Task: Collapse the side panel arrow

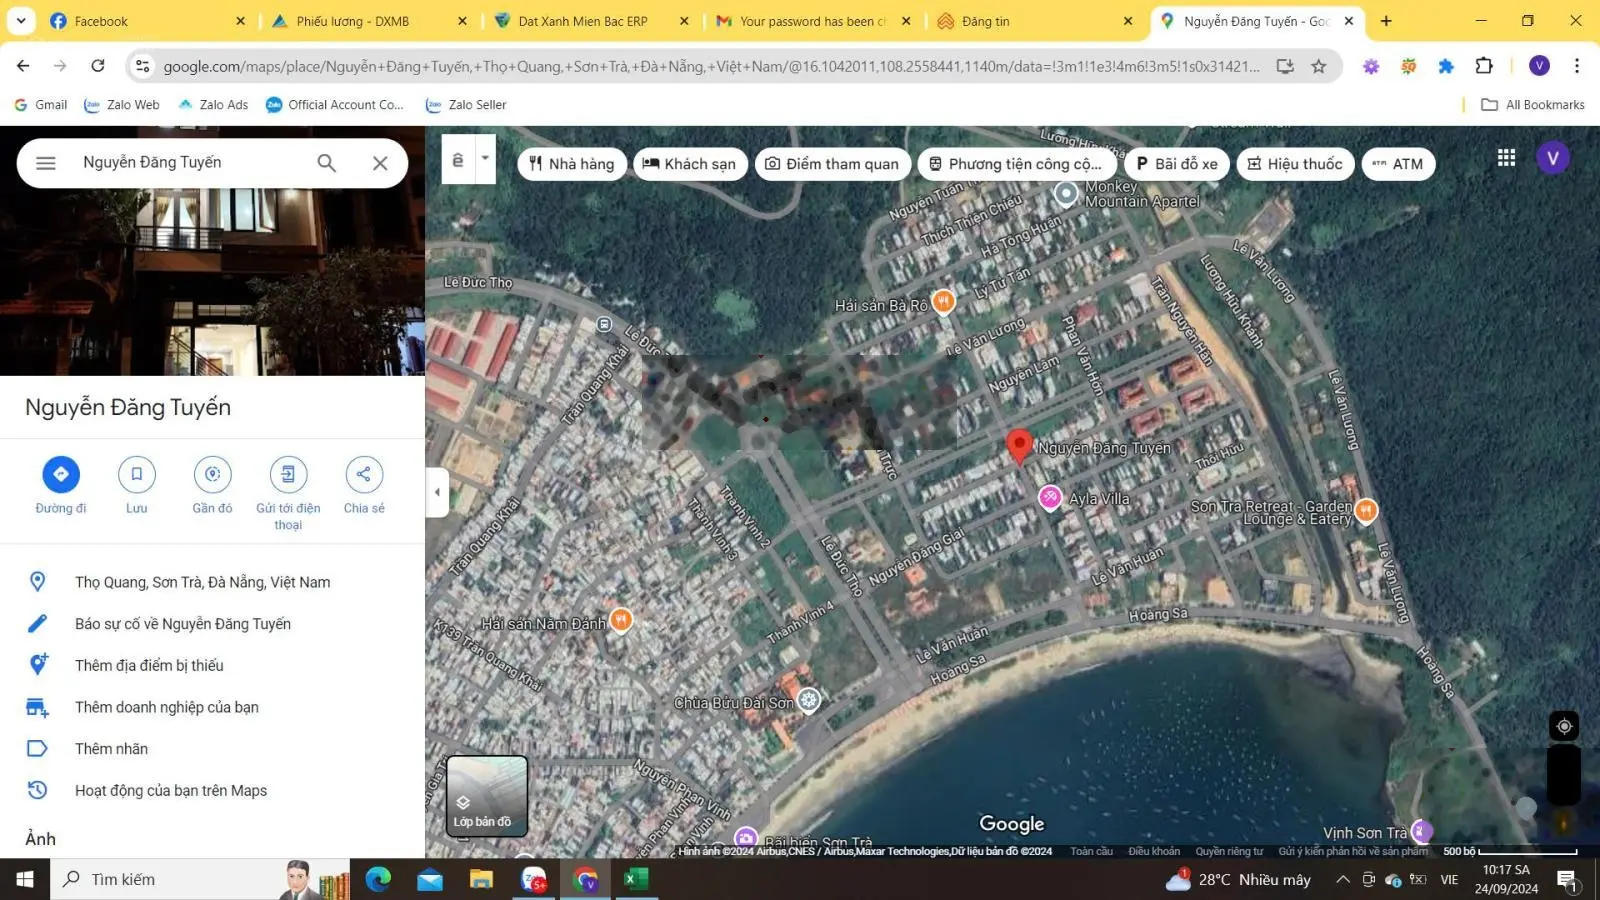Action: coord(437,492)
